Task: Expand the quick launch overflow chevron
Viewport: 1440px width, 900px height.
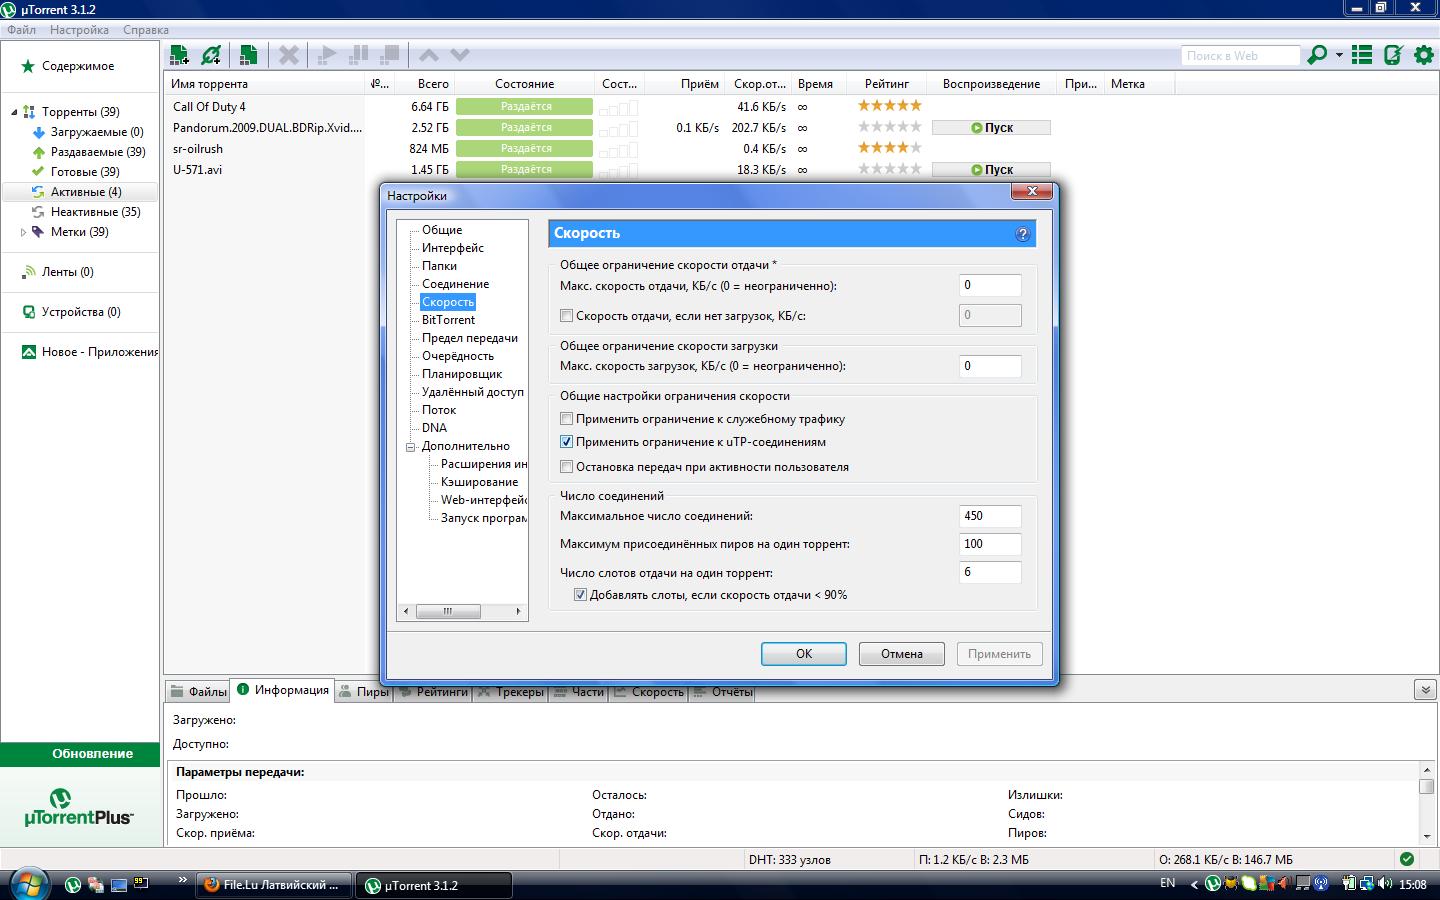Action: coord(182,880)
